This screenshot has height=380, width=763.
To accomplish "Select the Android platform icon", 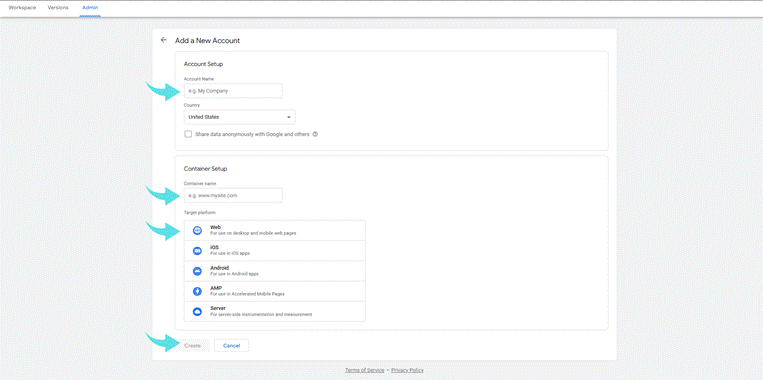I will coord(197,271).
